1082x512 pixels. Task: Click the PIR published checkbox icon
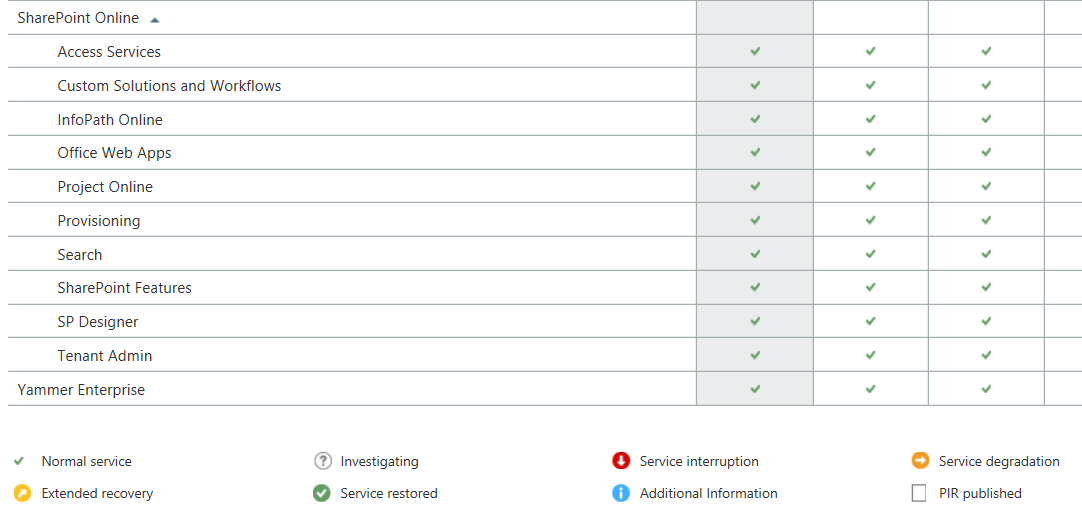[x=919, y=493]
